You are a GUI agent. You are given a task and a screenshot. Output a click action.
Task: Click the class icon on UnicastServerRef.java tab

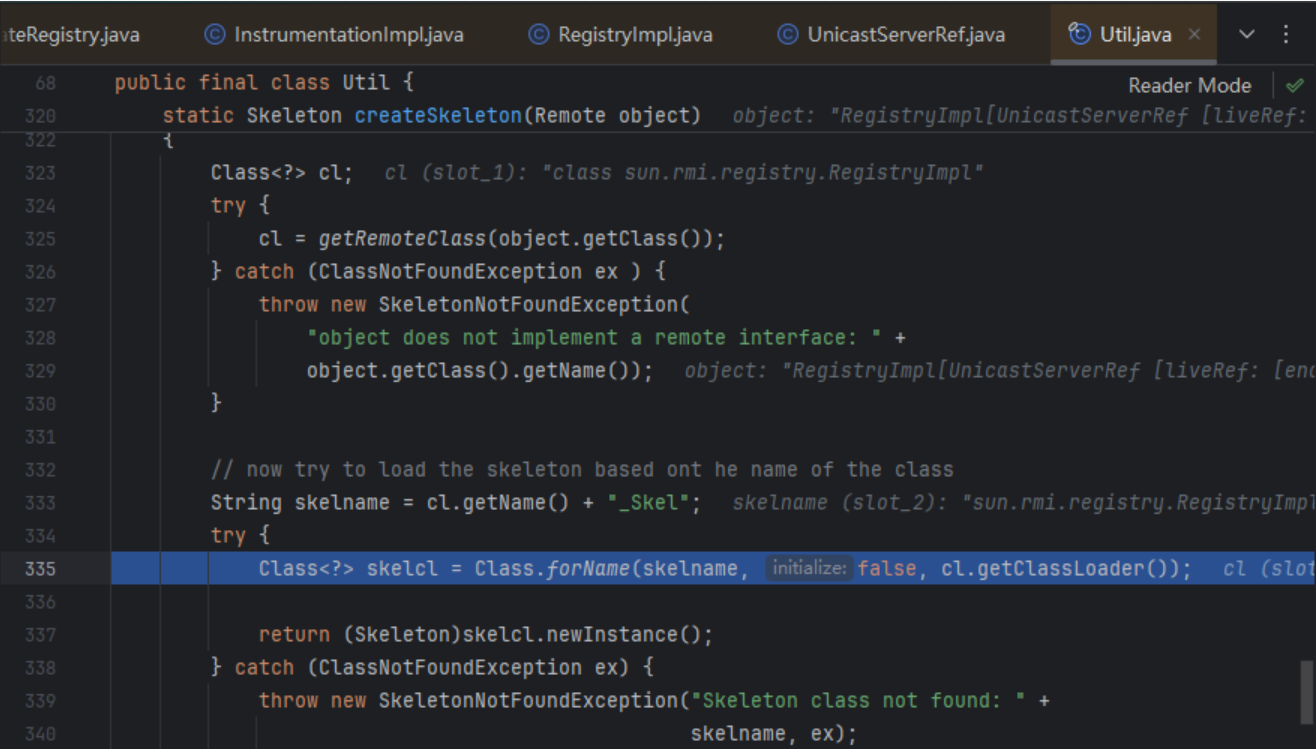(x=789, y=35)
